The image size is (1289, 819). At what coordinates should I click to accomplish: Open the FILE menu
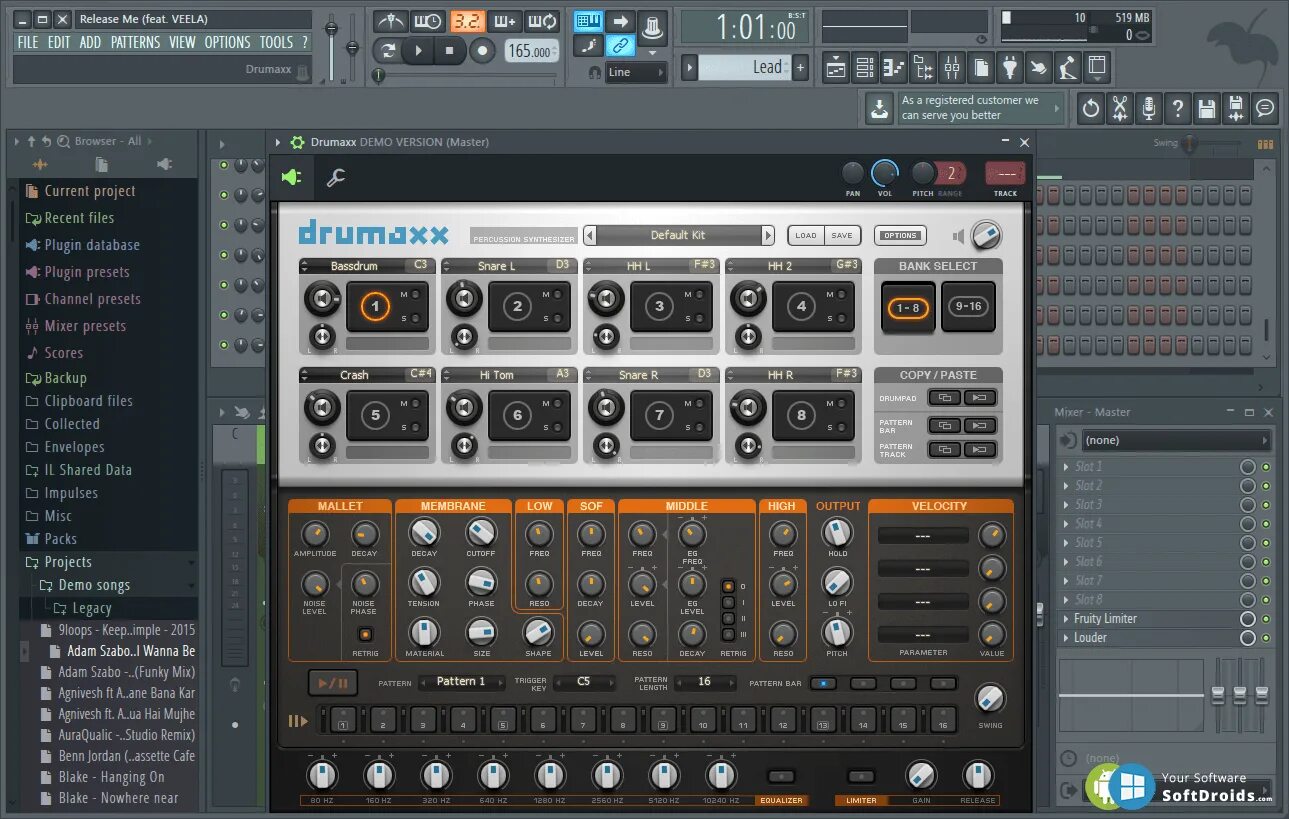[28, 42]
